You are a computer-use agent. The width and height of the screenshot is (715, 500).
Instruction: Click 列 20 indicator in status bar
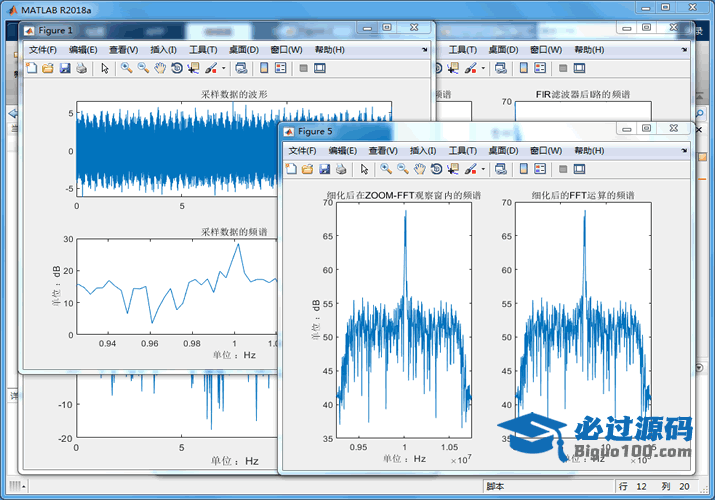(x=675, y=486)
